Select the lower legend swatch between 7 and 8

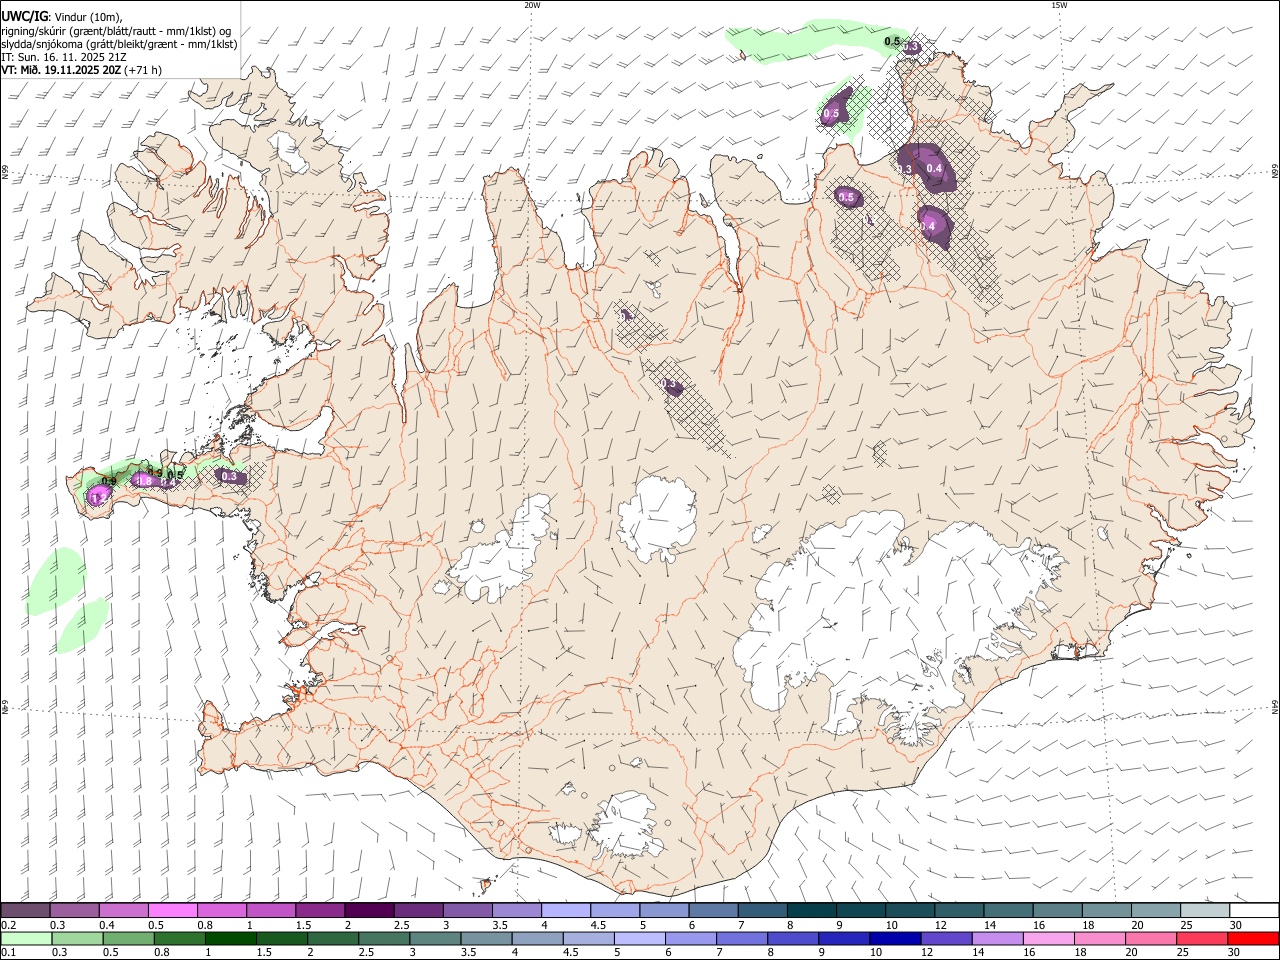coord(740,938)
